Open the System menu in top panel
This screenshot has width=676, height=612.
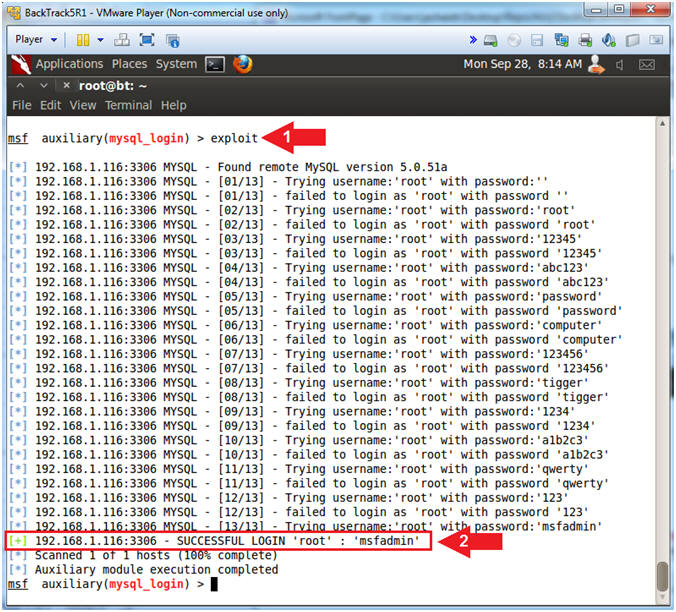[x=176, y=64]
